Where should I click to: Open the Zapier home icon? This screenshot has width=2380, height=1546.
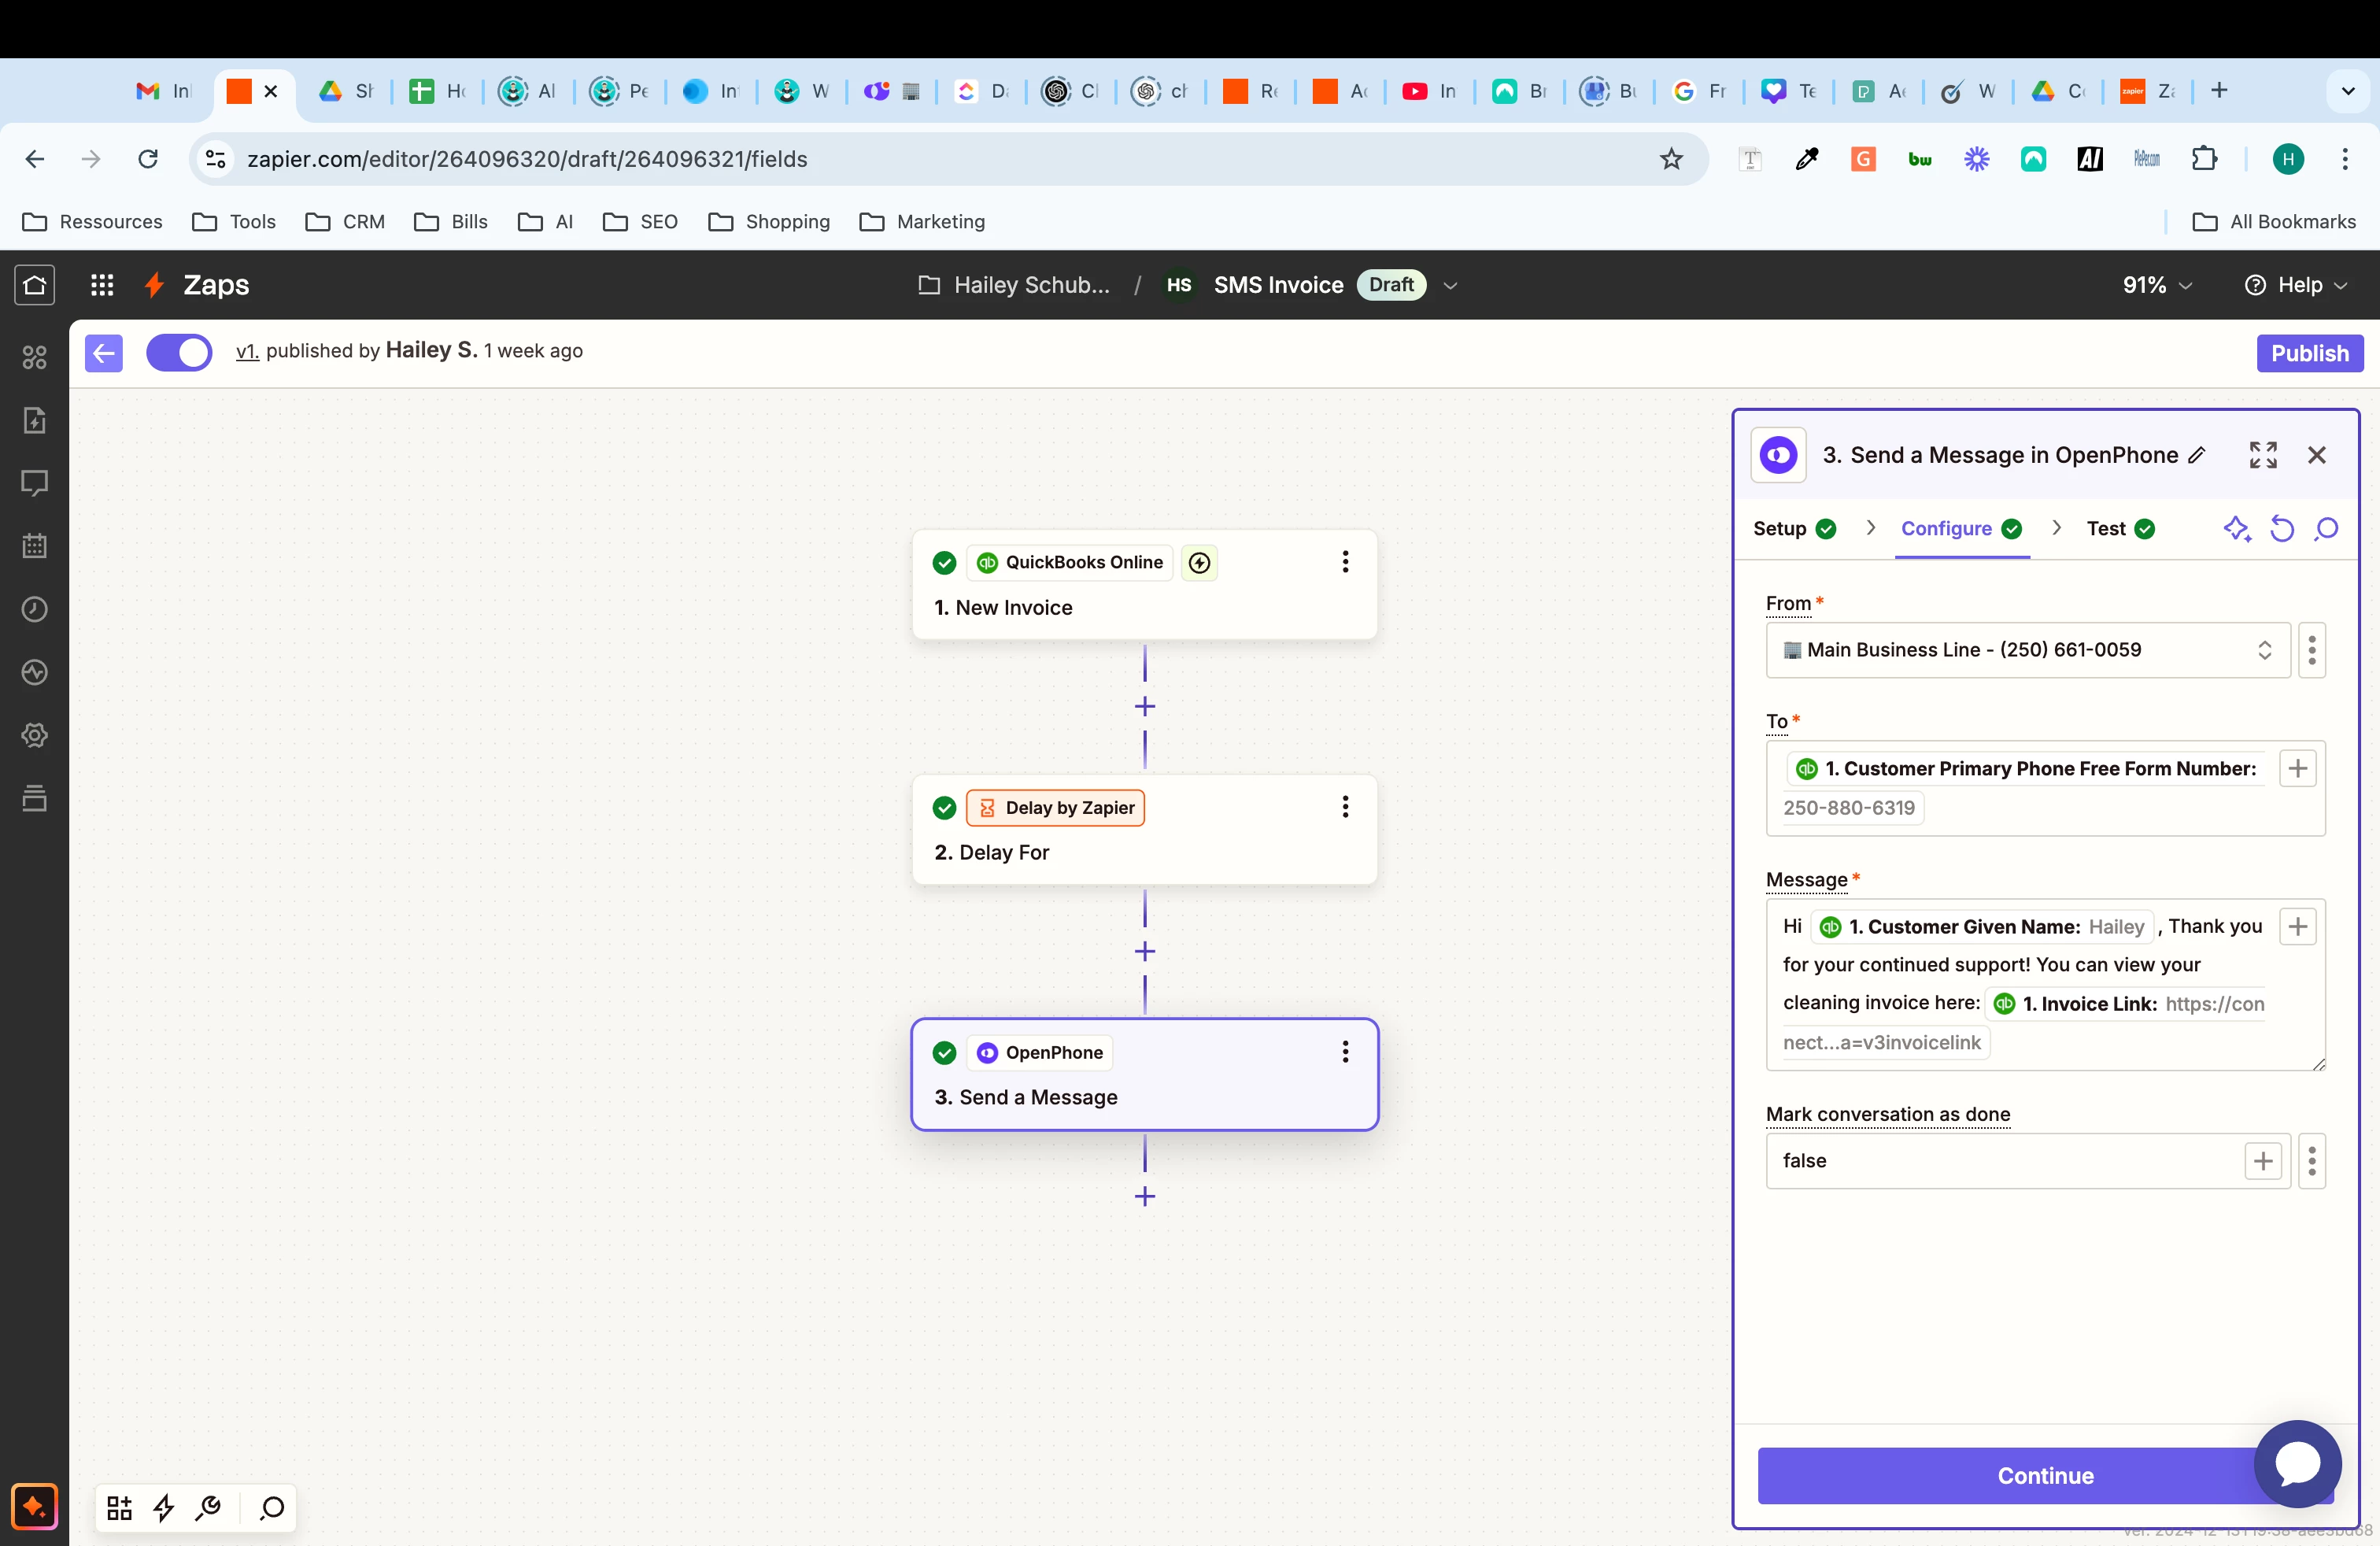click(34, 285)
